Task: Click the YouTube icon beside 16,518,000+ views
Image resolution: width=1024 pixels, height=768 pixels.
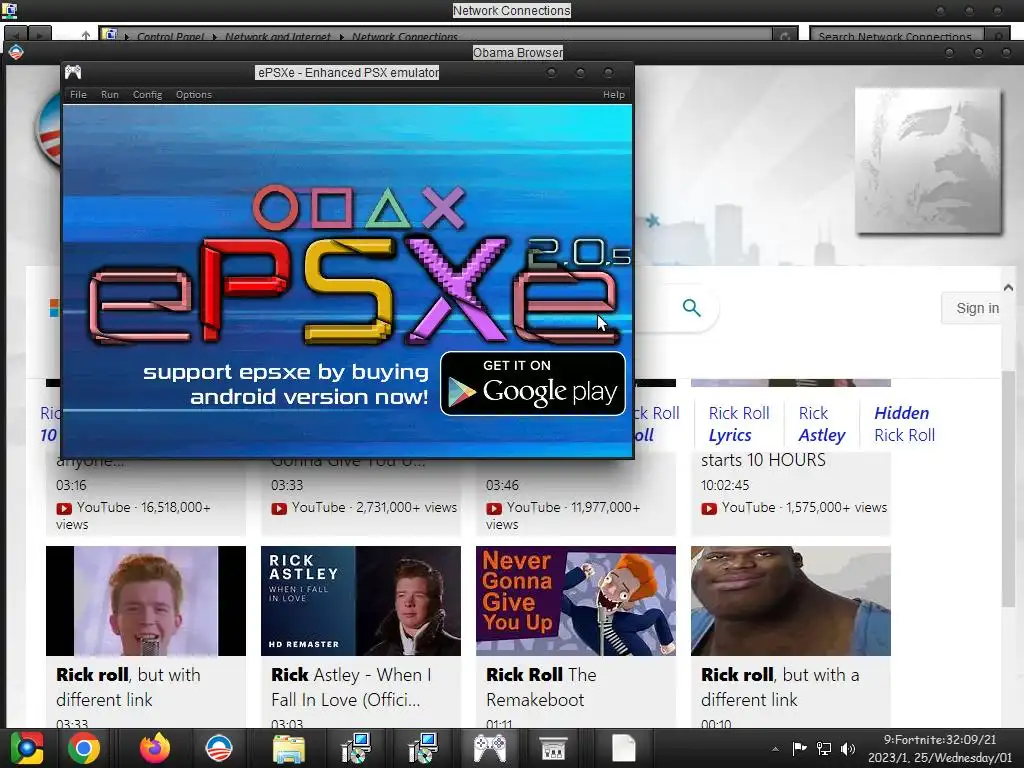Action: [x=64, y=508]
